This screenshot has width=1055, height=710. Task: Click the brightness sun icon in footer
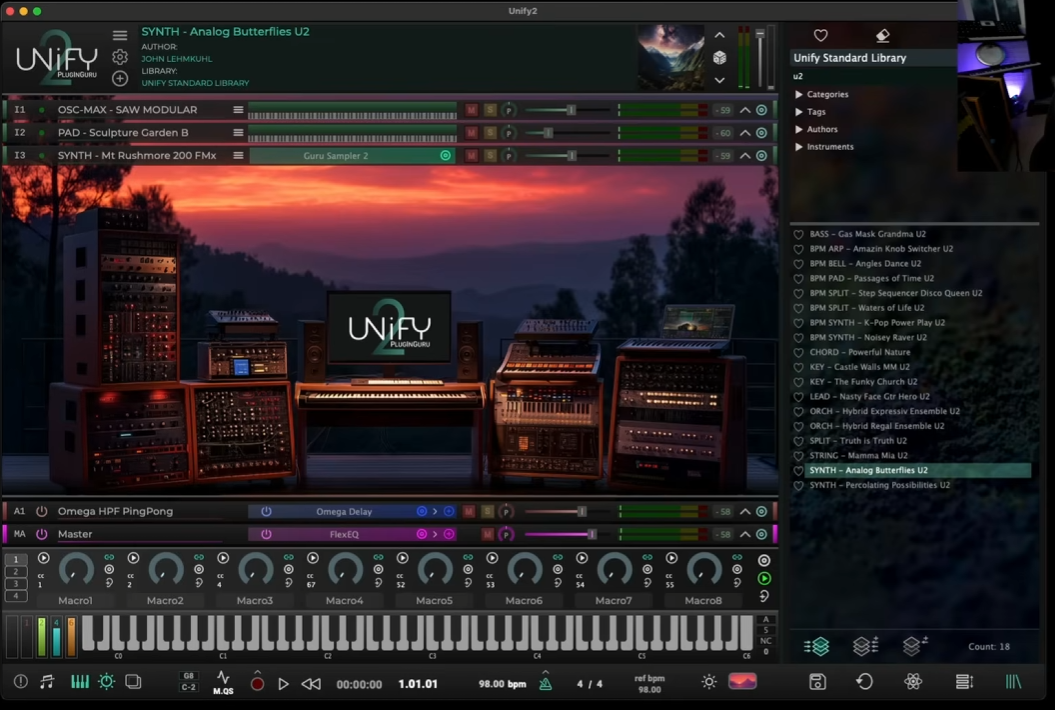point(708,682)
